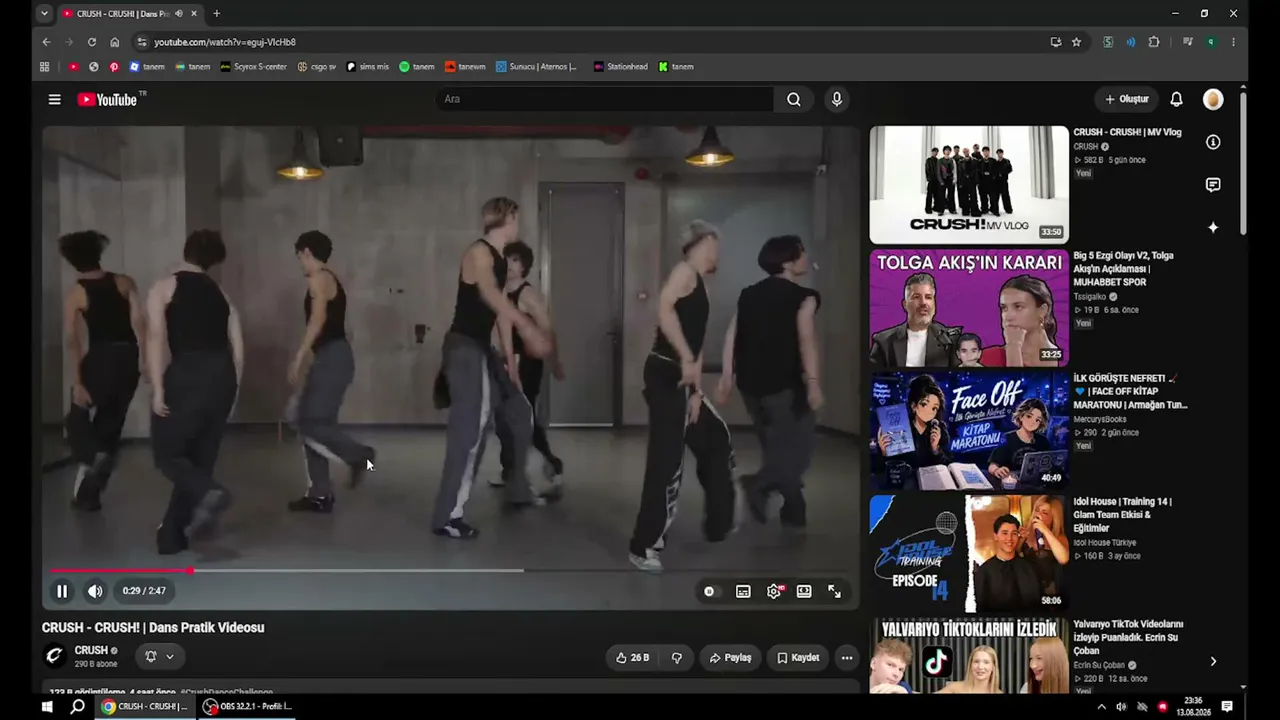Mute the tab via the speaker icon
This screenshot has width=1280, height=720.
pyautogui.click(x=178, y=13)
